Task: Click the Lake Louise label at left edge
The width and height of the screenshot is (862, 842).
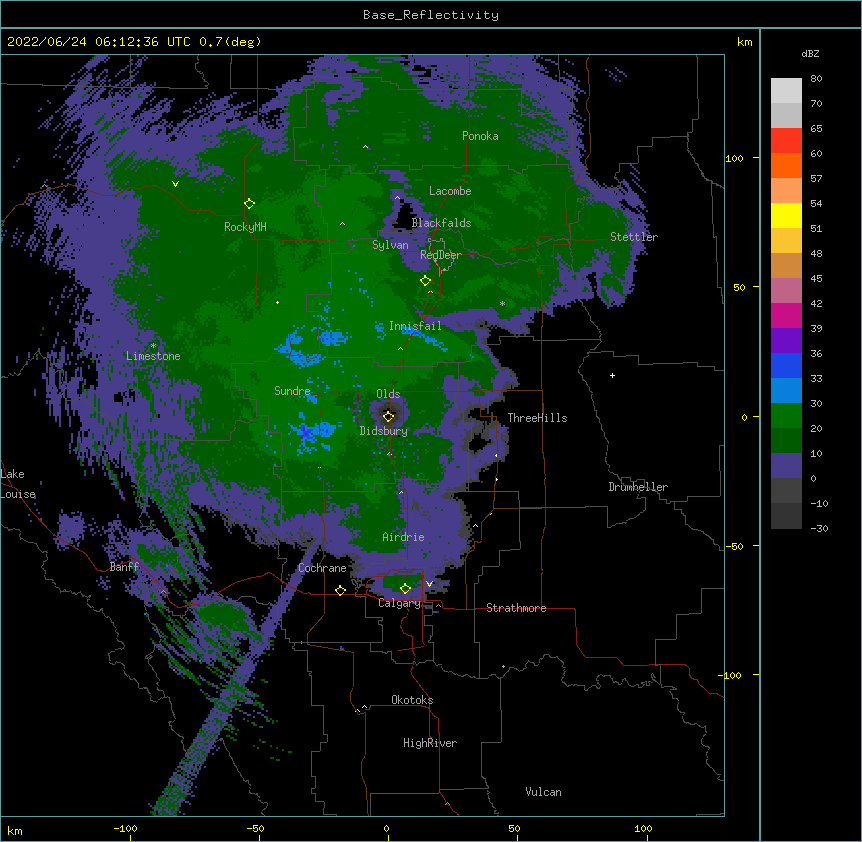Action: 18,484
